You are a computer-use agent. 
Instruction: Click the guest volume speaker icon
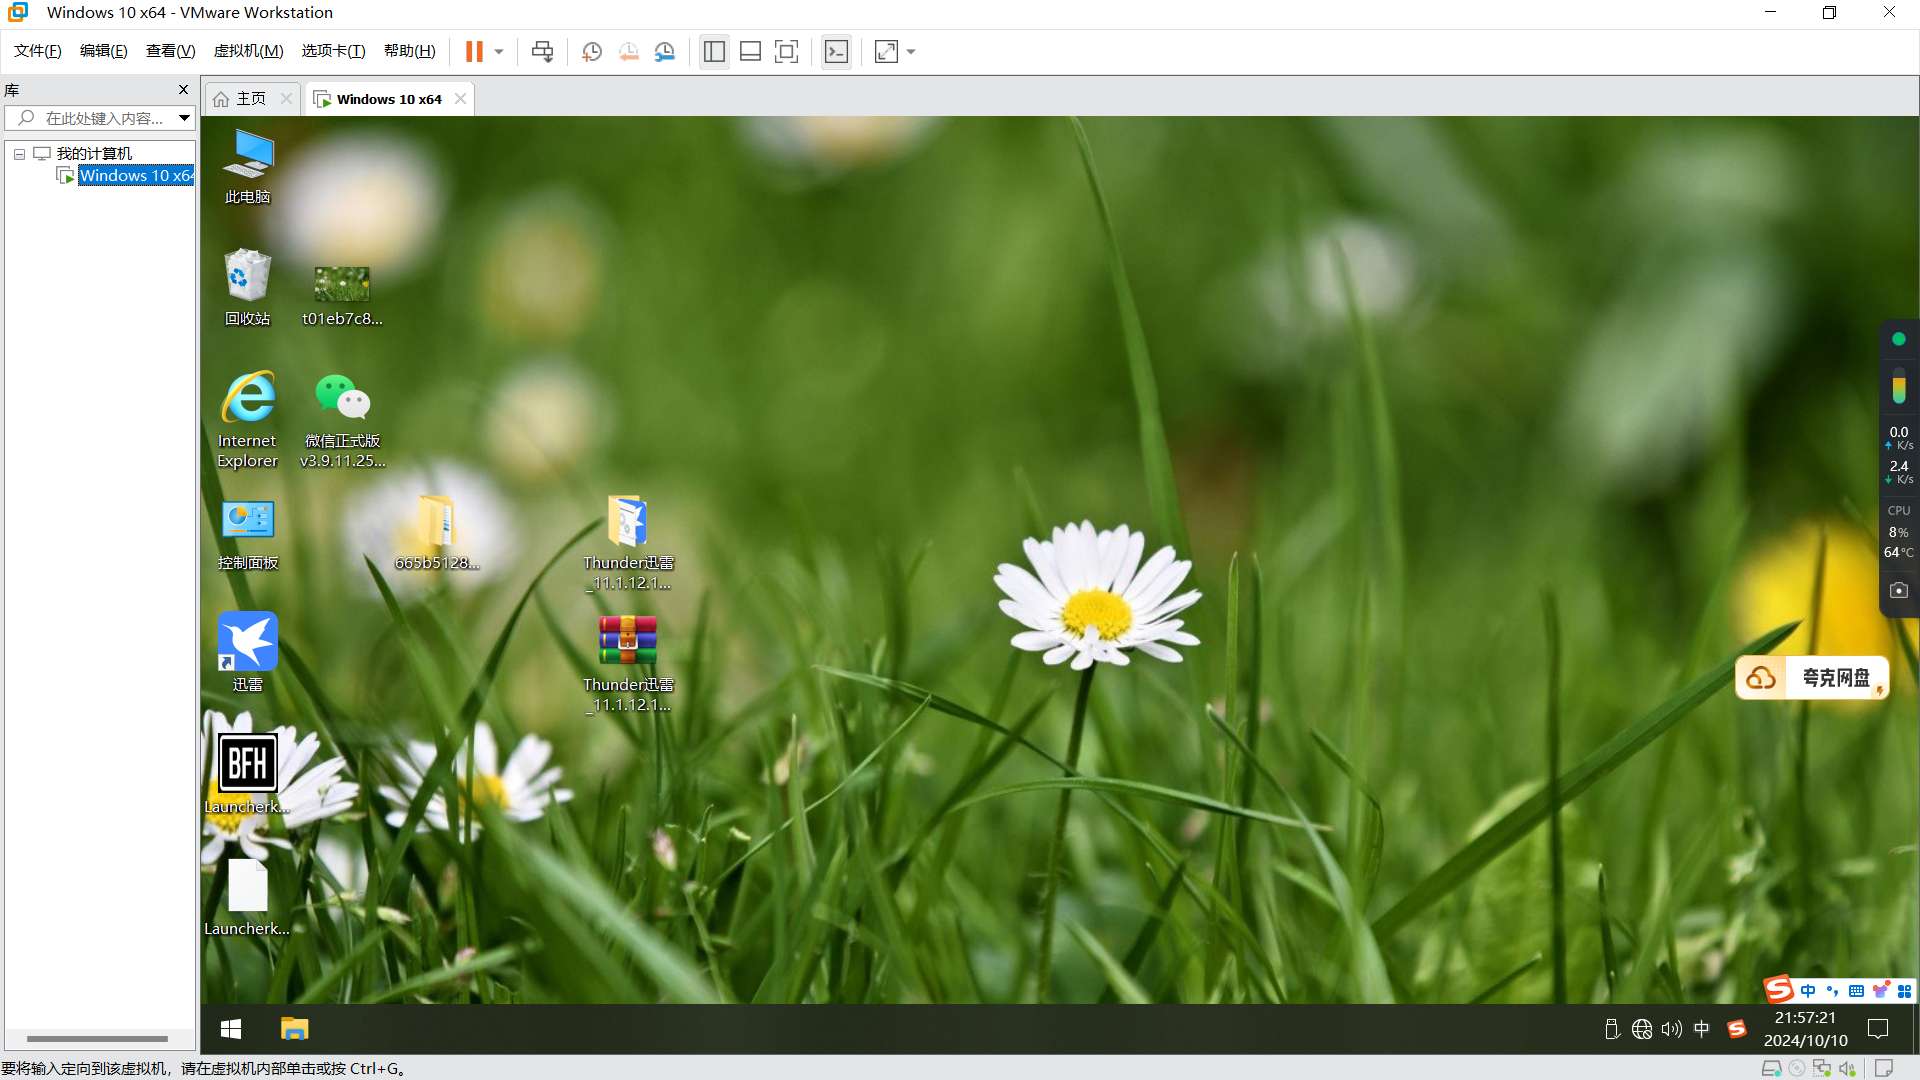pos(1672,1029)
